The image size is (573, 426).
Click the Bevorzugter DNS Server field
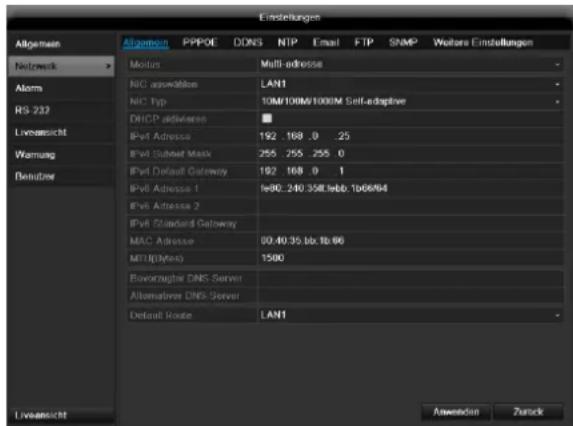point(410,278)
